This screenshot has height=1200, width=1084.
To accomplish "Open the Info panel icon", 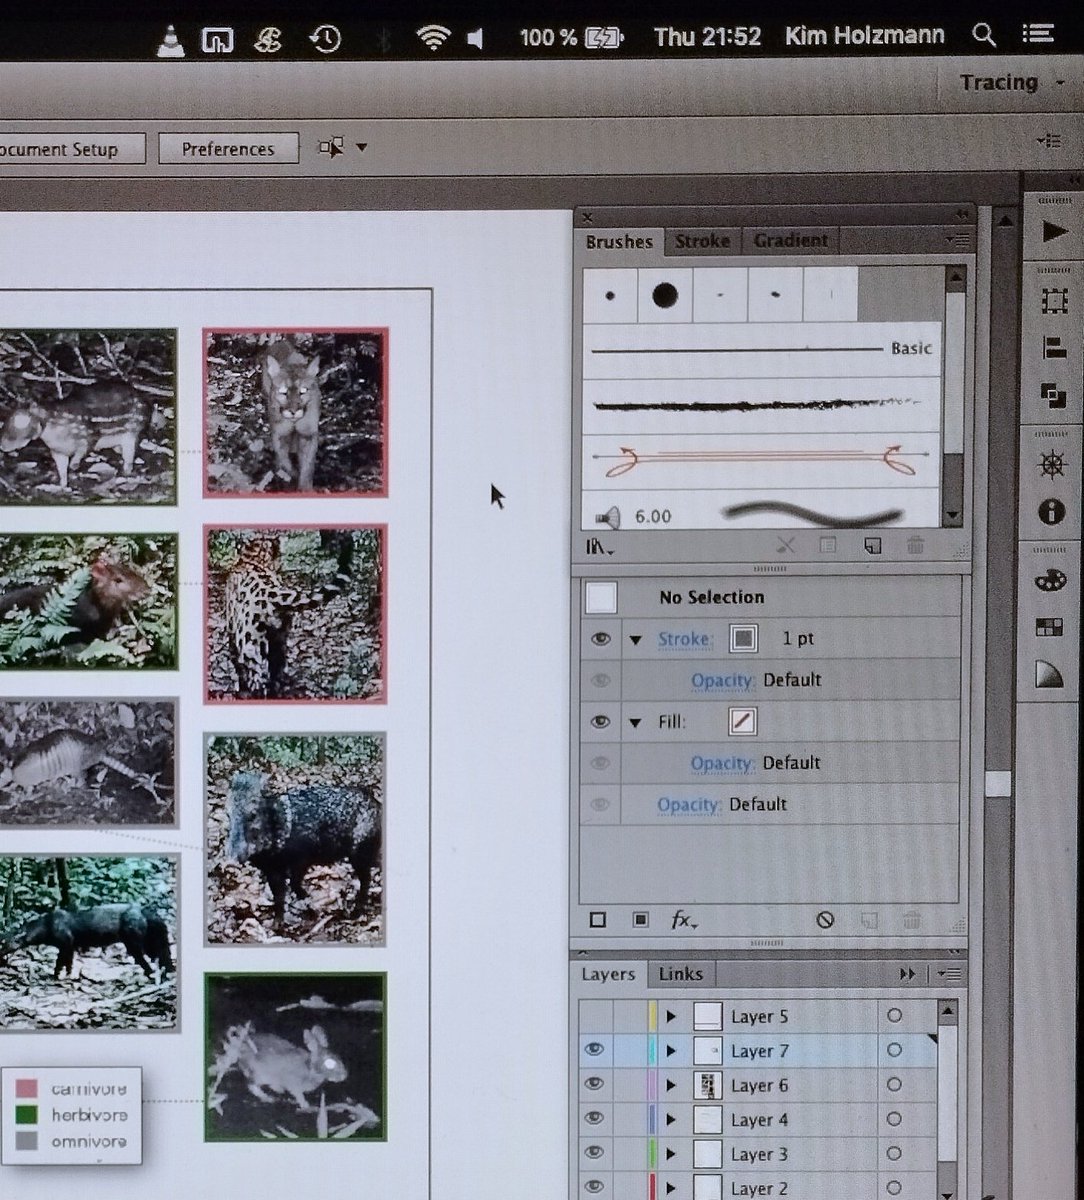I will pos(1052,512).
